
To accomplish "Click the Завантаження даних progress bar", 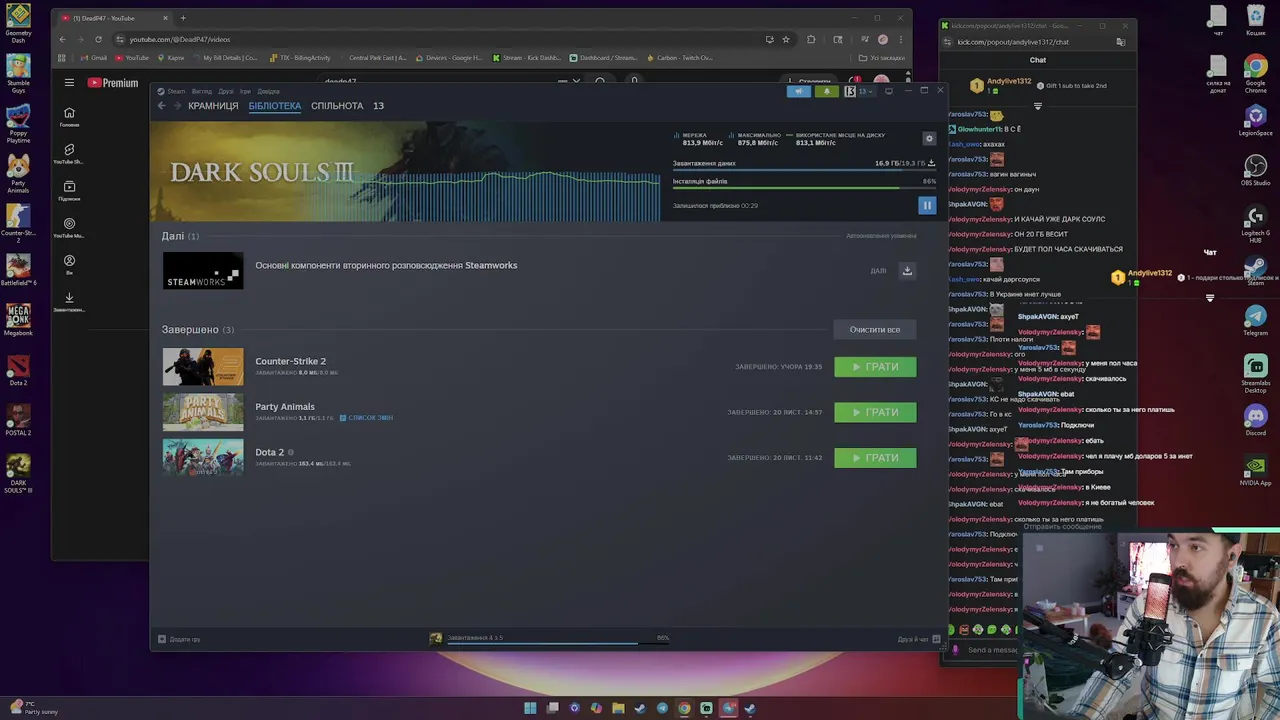I will (804, 169).
